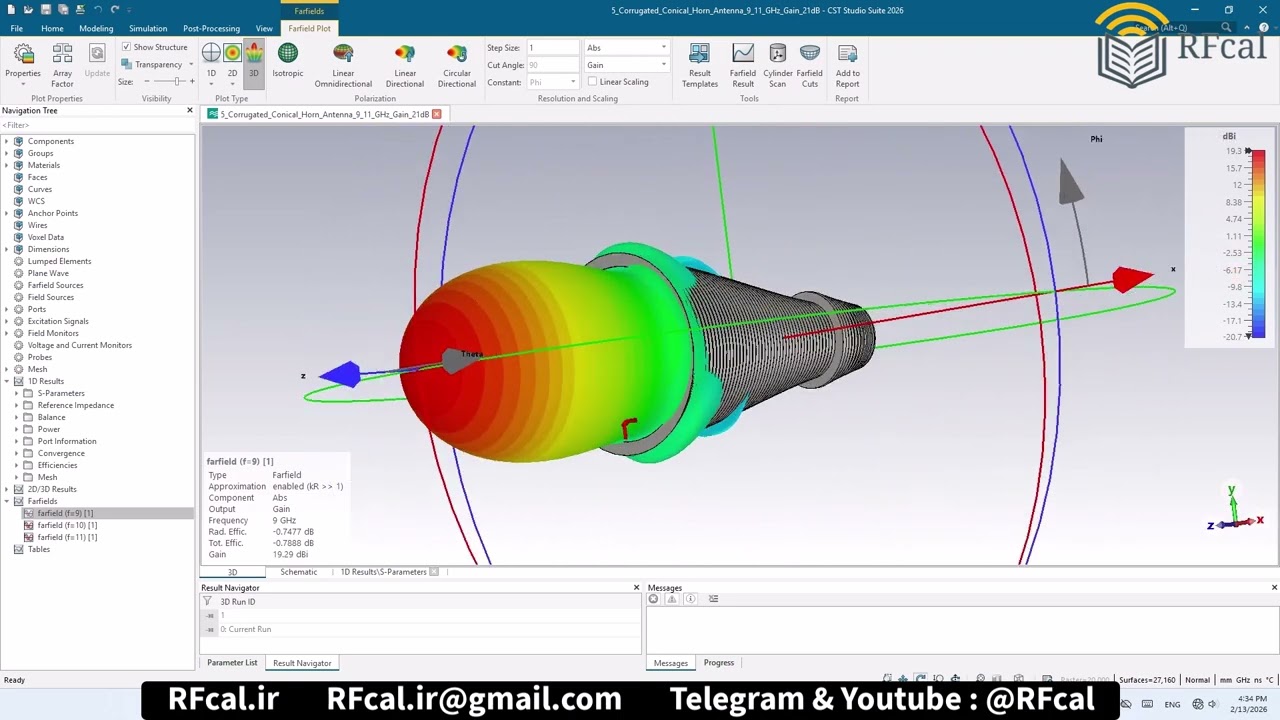Click the Step Size input field
The image size is (1280, 720).
(554, 48)
